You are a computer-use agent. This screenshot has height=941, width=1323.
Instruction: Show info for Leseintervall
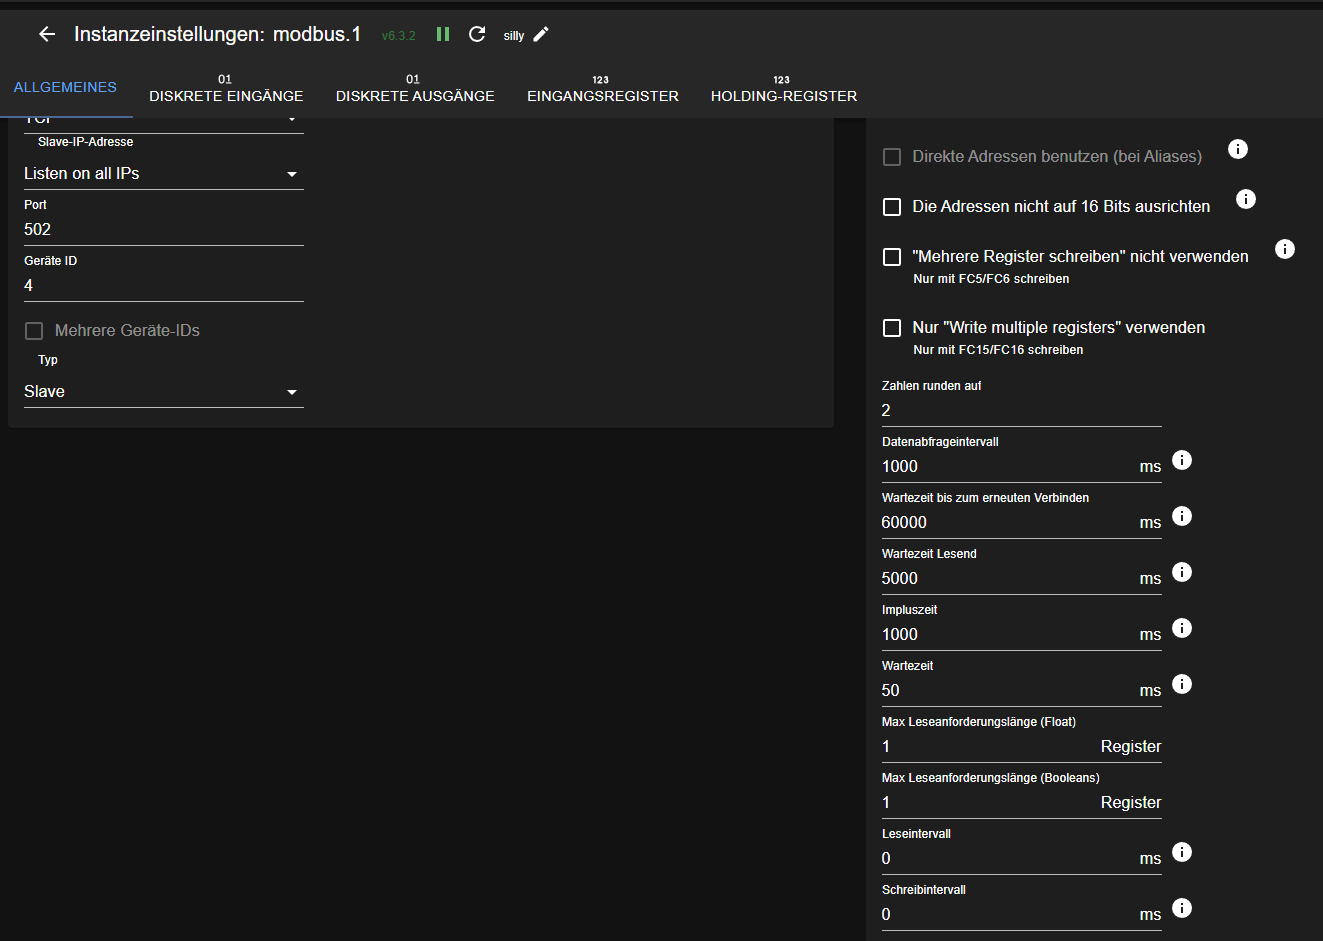pos(1182,852)
